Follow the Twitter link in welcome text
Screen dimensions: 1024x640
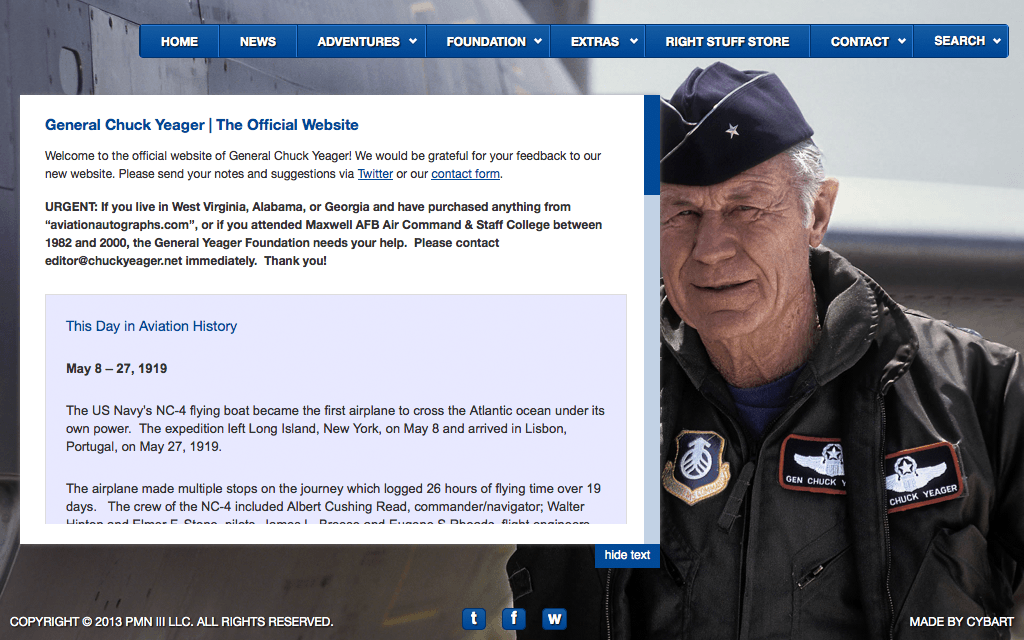point(375,174)
